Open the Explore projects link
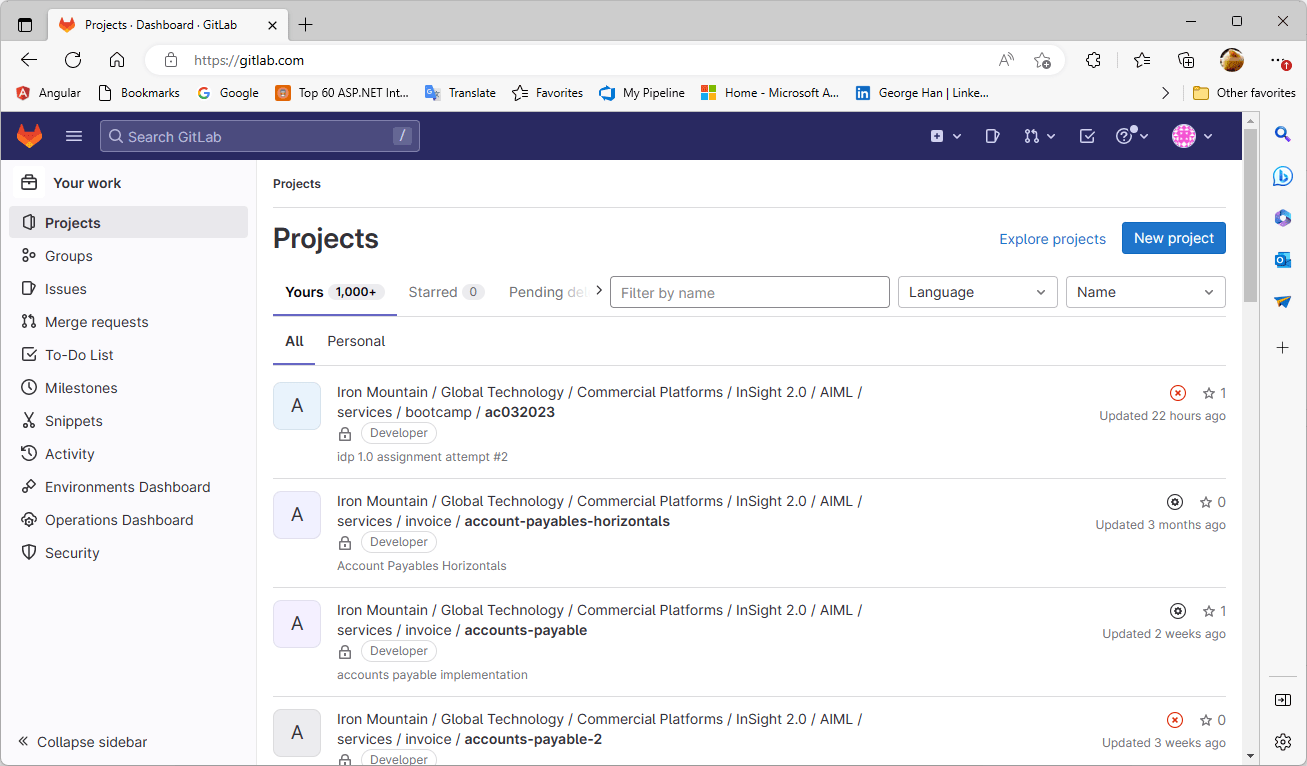The height and width of the screenshot is (766, 1307). pos(1052,239)
